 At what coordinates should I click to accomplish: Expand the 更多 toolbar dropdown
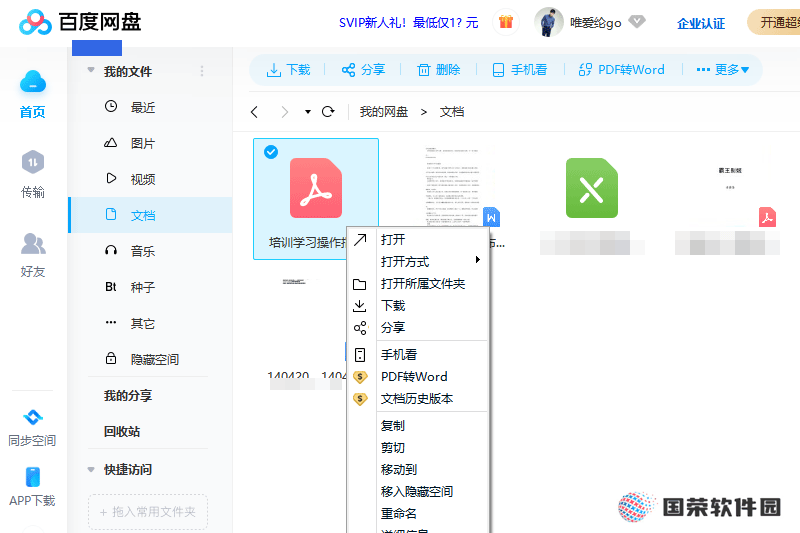pos(723,69)
